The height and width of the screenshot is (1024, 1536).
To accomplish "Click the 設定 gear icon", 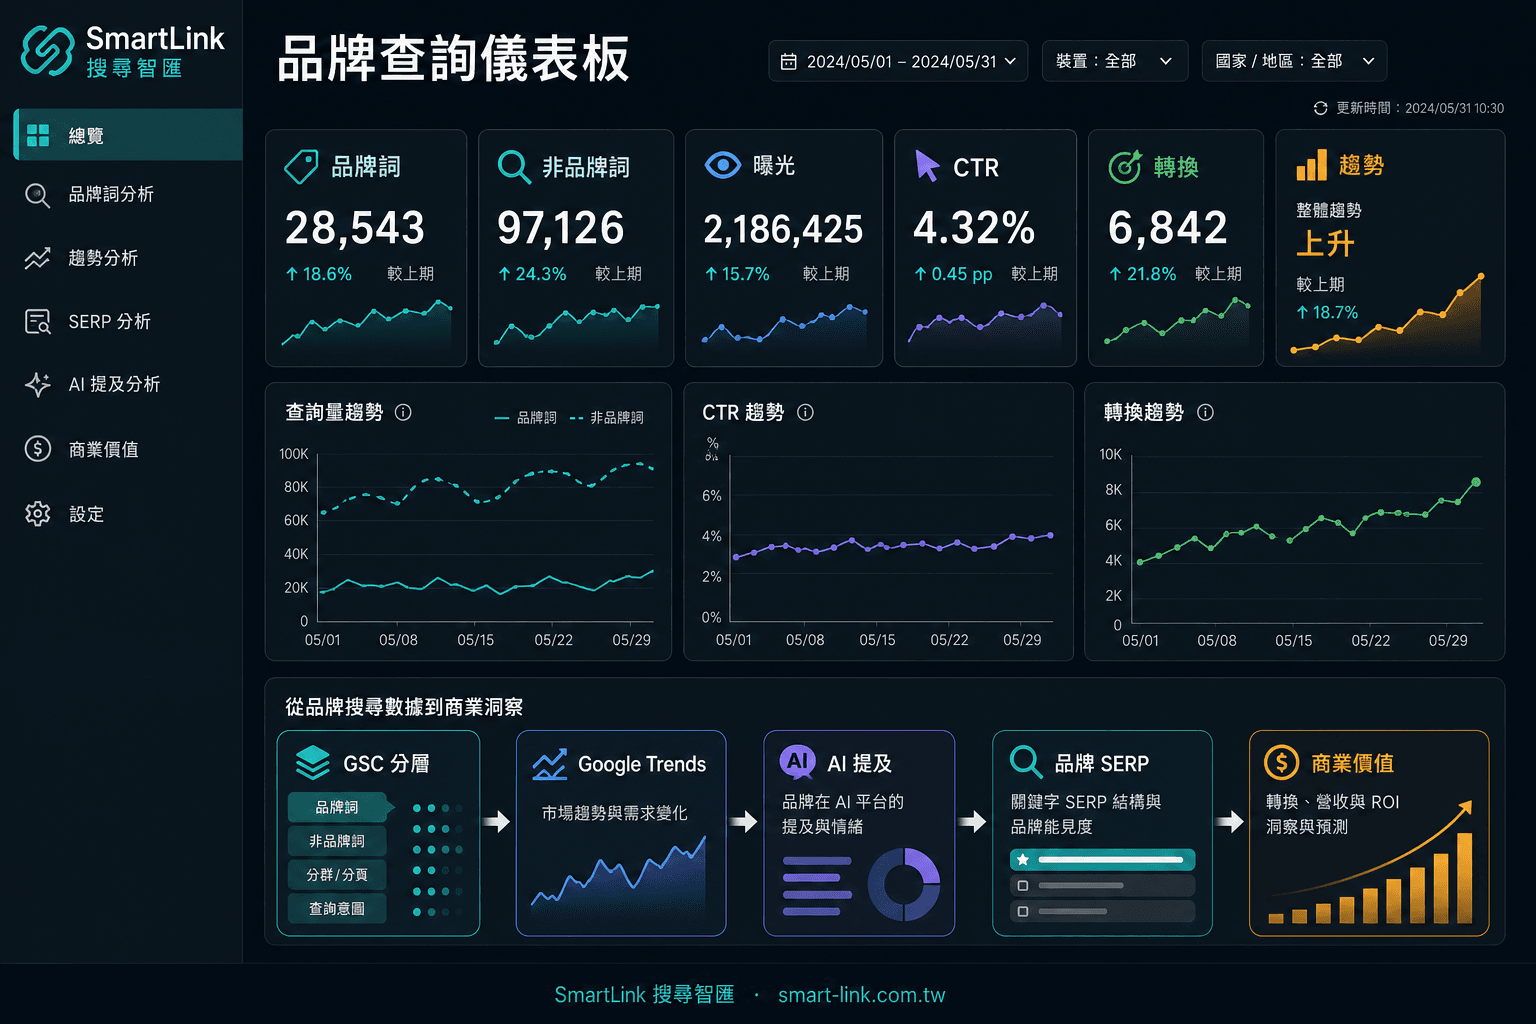I will point(37,514).
